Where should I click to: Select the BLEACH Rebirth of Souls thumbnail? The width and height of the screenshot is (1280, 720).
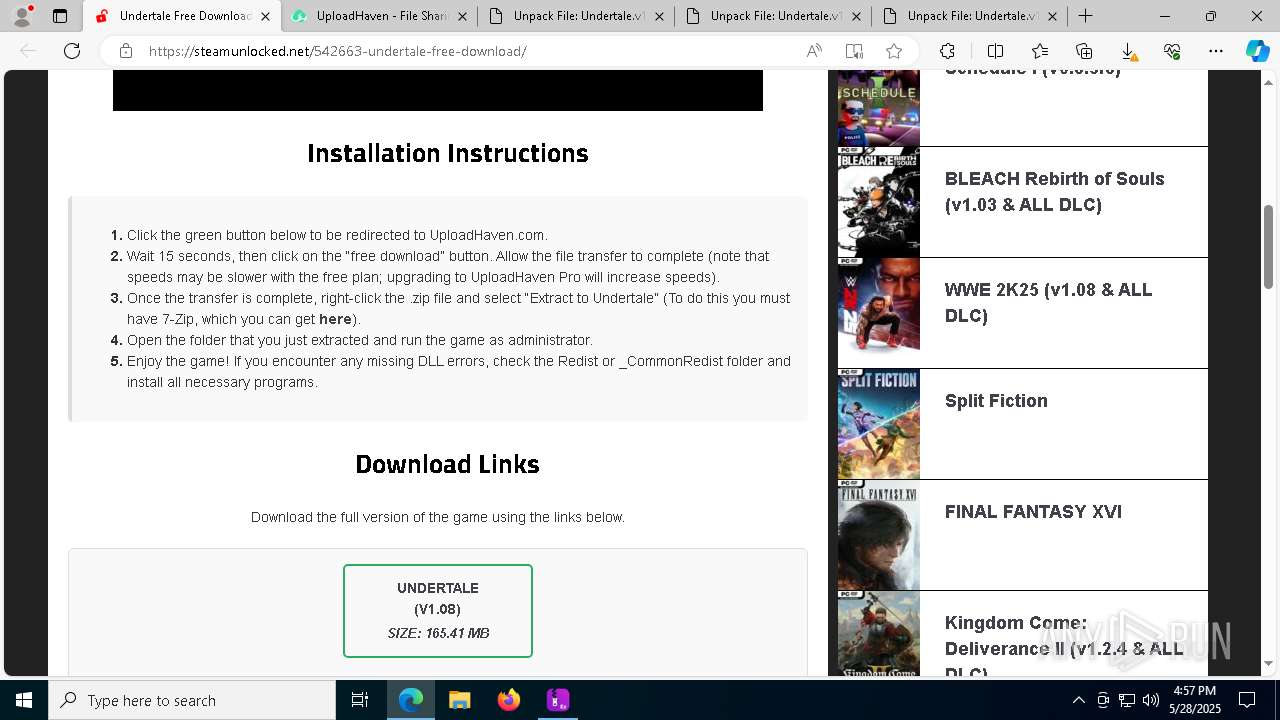[878, 203]
